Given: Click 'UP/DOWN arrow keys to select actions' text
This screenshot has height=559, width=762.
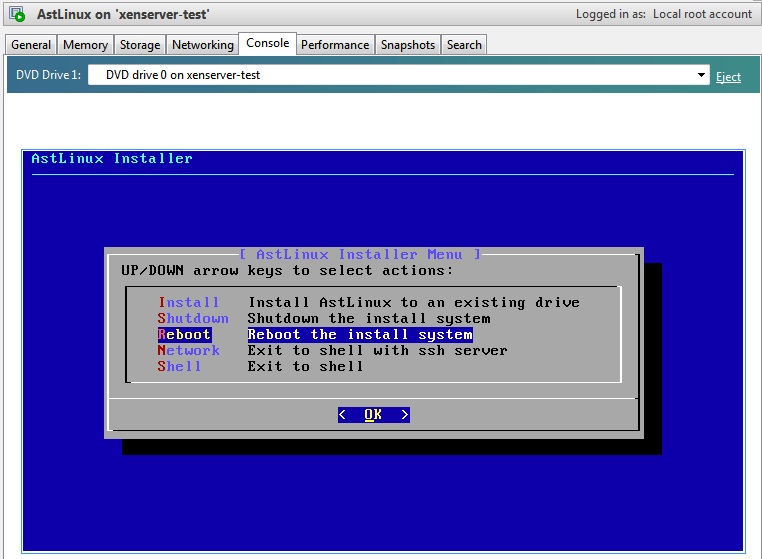Looking at the screenshot, I should tap(287, 270).
